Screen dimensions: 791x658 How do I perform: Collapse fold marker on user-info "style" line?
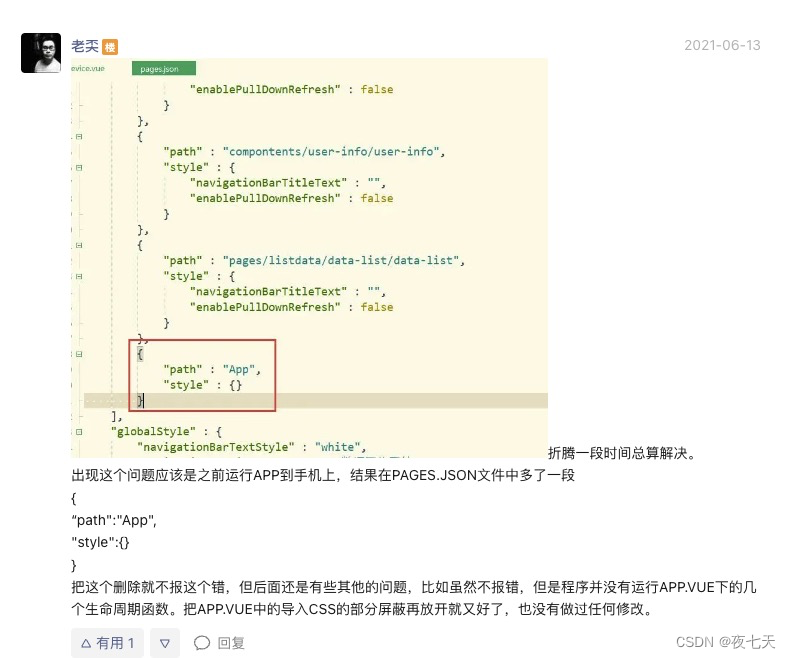click(79, 168)
